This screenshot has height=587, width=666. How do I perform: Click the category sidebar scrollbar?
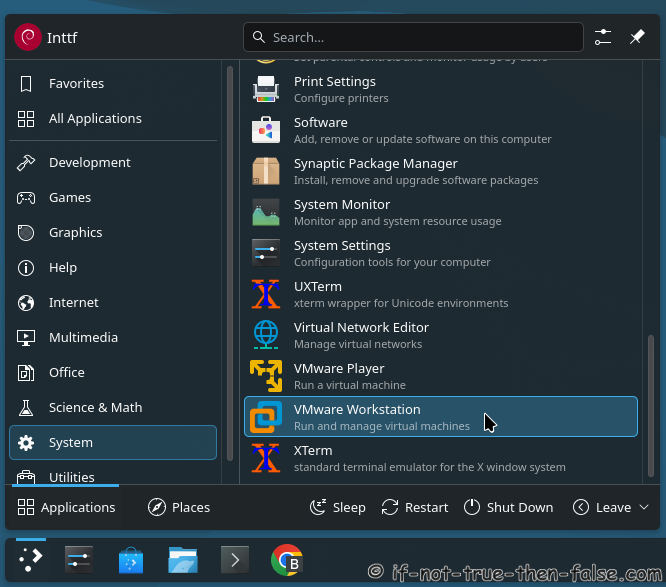(230, 263)
